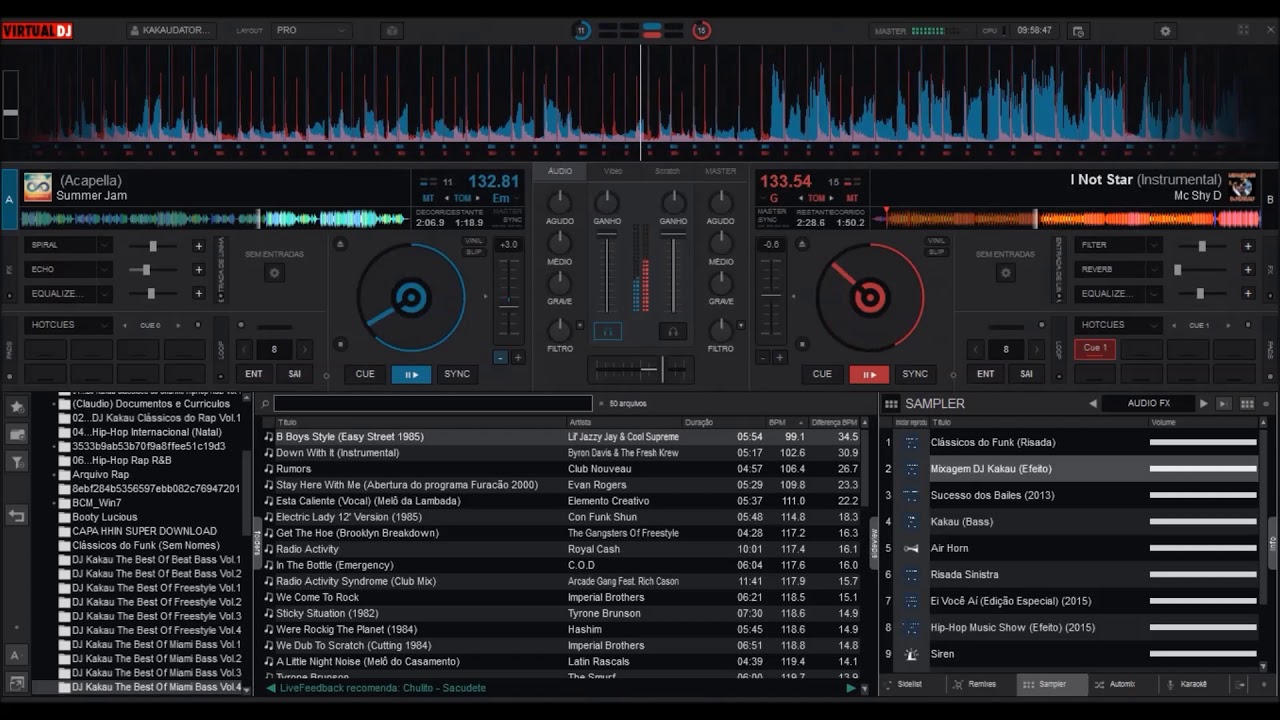Image resolution: width=1280 pixels, height=720 pixels.
Task: Click deck B ENT loop-in button
Action: pos(986,374)
